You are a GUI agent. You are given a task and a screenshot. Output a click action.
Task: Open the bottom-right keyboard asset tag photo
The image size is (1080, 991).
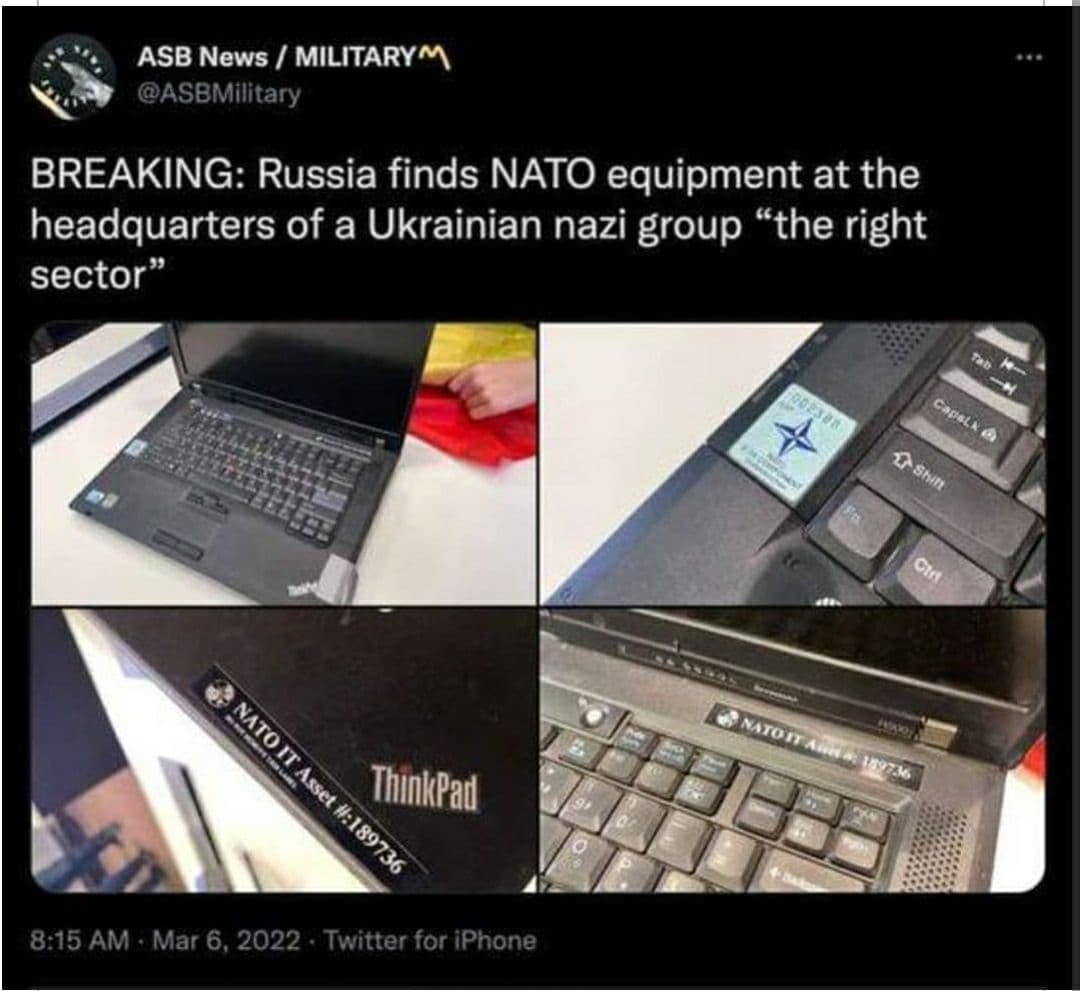coord(793,750)
